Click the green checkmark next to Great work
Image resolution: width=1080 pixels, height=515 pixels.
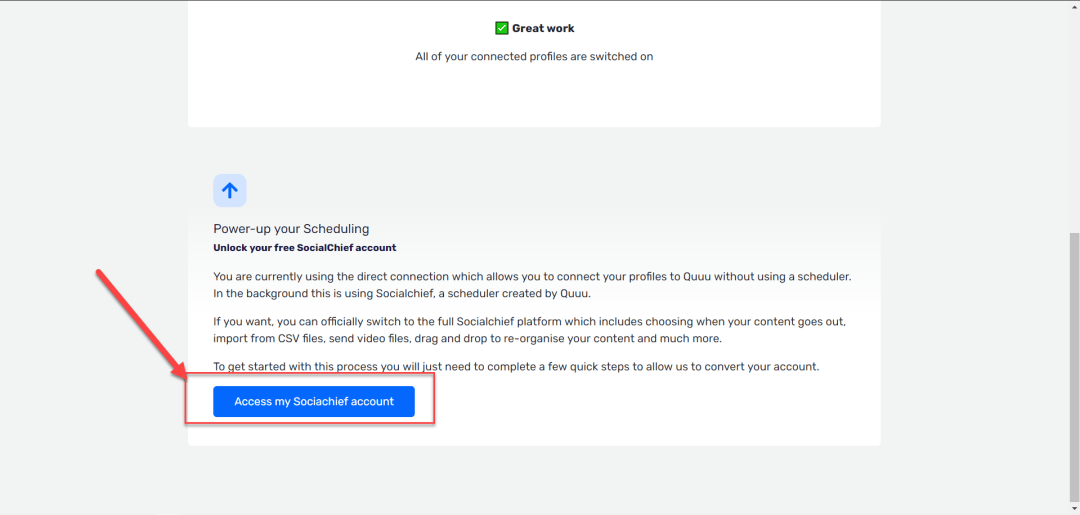click(x=501, y=28)
